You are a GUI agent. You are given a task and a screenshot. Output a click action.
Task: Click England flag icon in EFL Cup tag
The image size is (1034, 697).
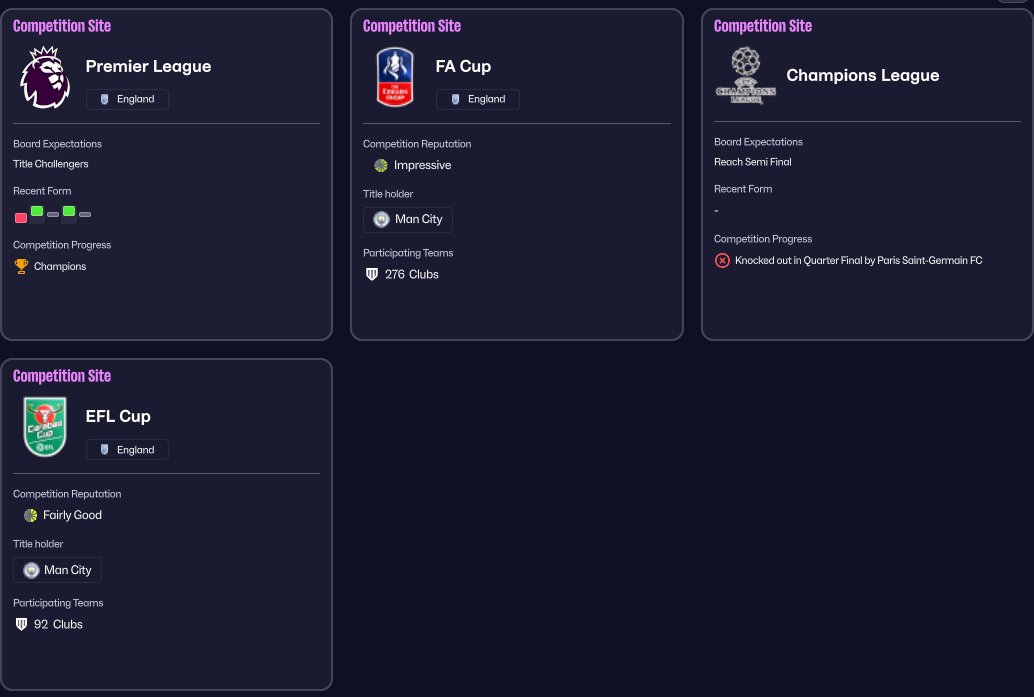pyautogui.click(x=104, y=450)
